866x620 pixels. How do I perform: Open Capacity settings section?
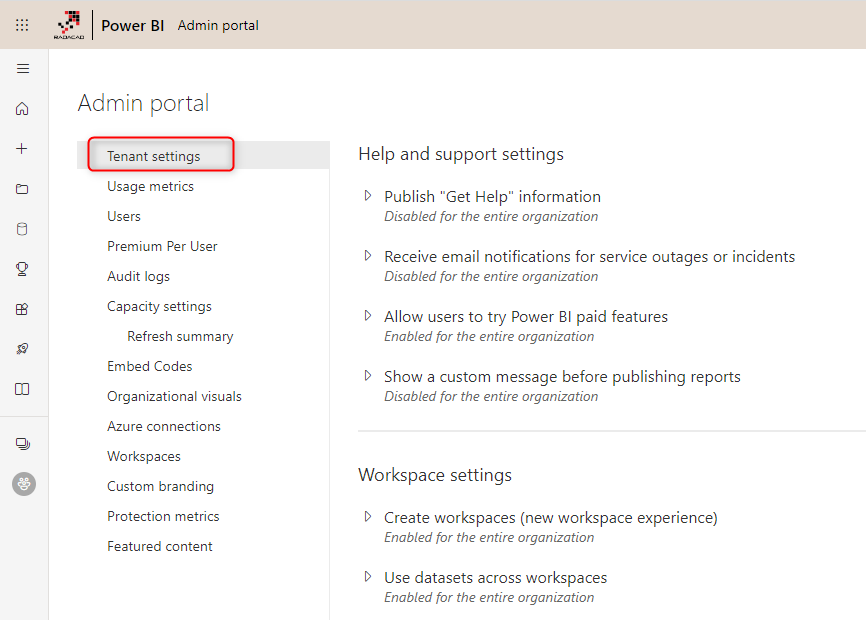click(159, 306)
